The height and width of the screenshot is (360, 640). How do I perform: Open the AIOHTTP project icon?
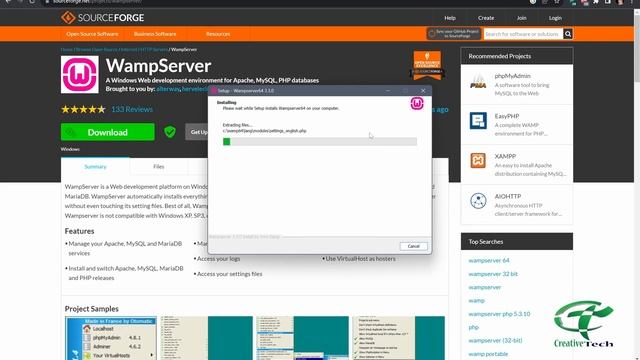pos(478,201)
